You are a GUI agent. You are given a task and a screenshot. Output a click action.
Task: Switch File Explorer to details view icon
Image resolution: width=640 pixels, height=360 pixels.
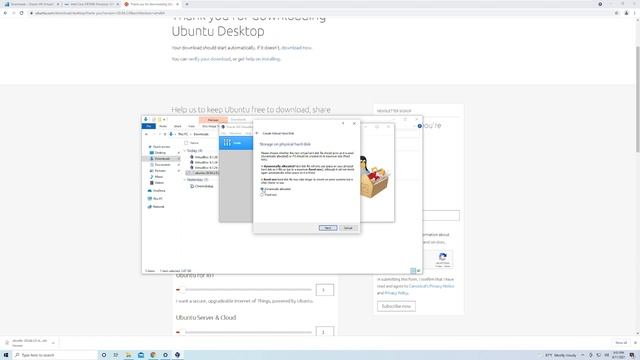click(413, 271)
